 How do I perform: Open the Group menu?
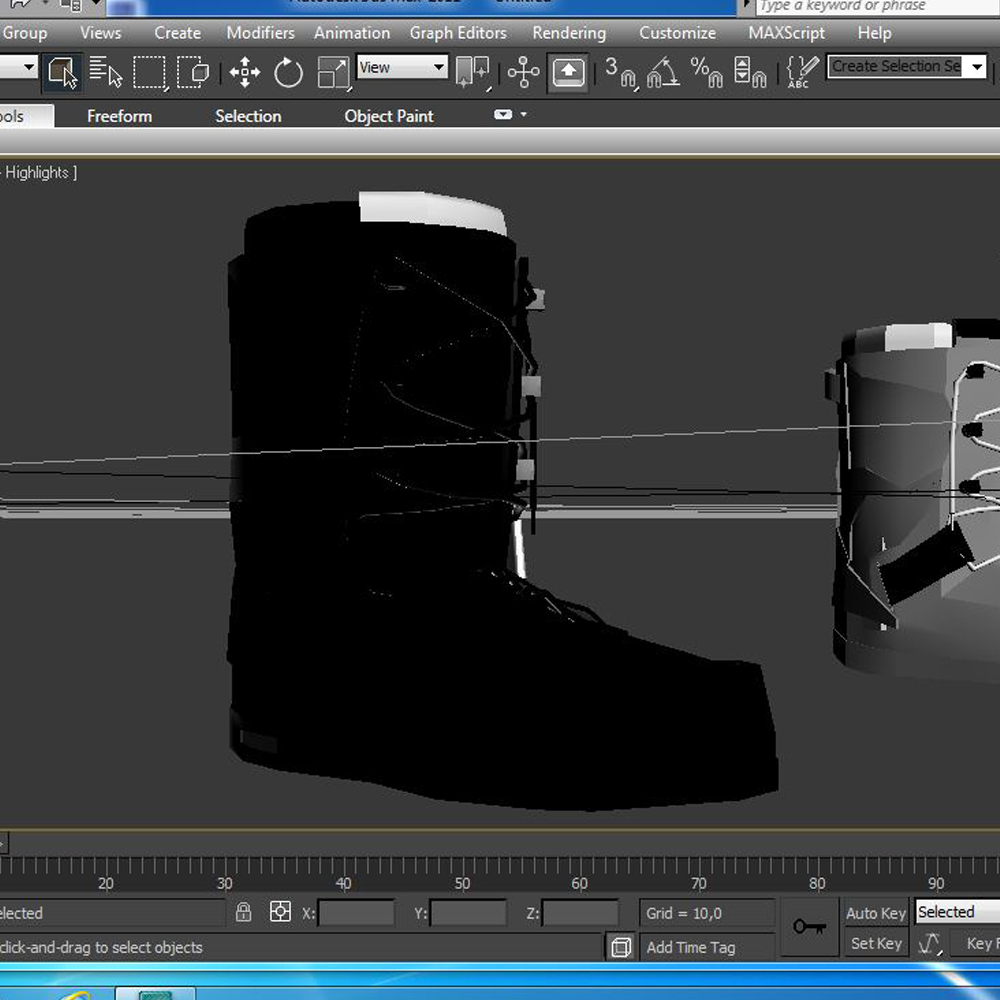[x=25, y=33]
